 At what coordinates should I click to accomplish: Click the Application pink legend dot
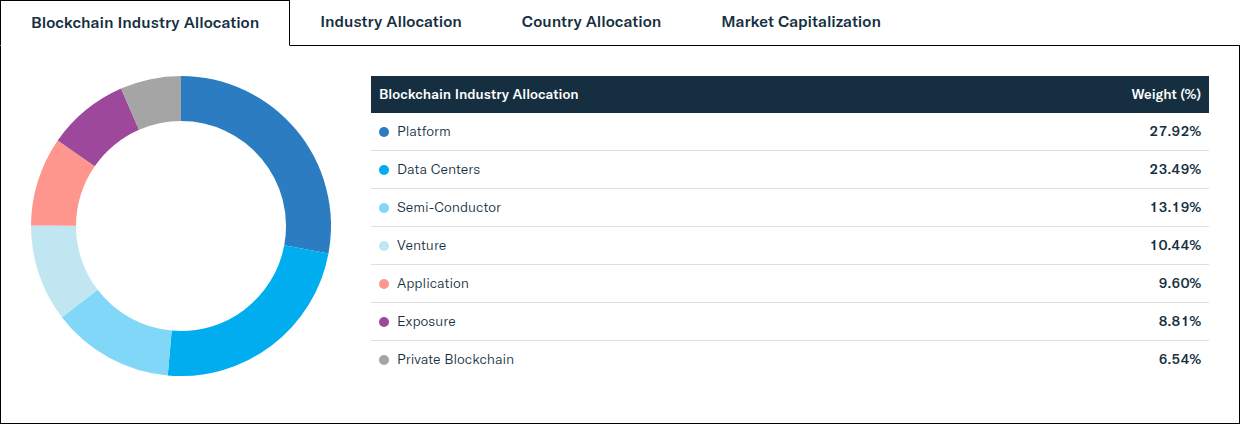tap(384, 284)
